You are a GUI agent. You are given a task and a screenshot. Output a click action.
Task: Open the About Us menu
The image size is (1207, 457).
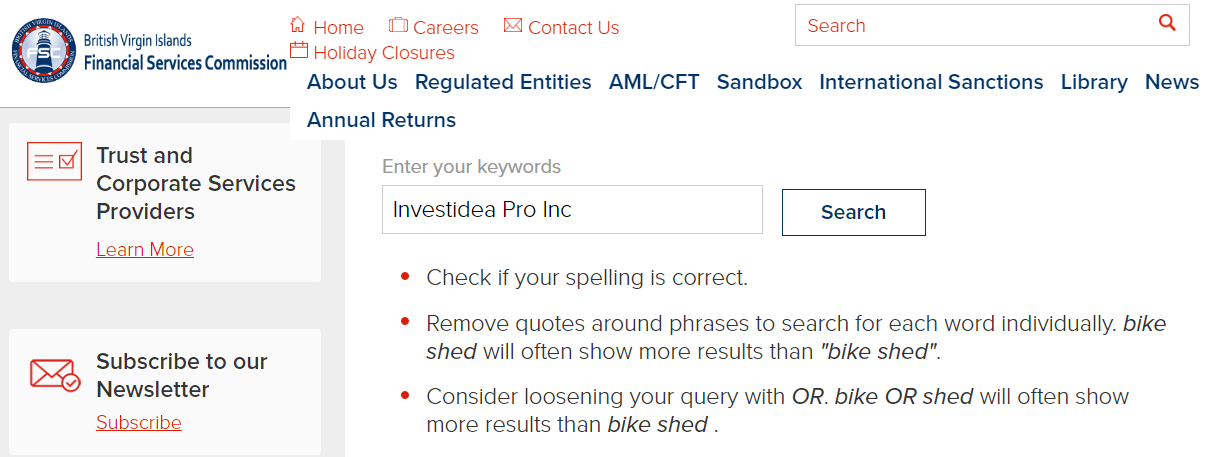(x=352, y=82)
